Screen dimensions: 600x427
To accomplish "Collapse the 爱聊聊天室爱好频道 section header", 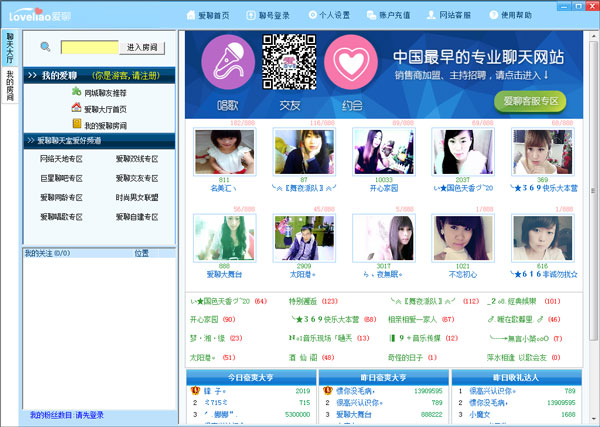I will click(x=99, y=140).
